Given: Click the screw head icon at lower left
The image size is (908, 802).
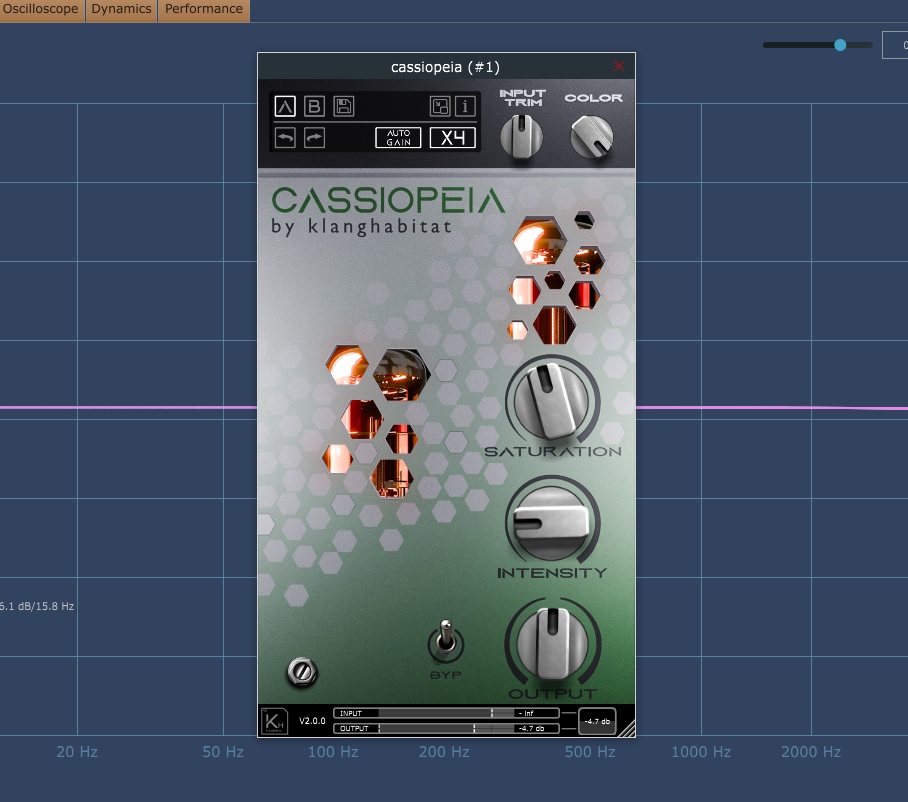Looking at the screenshot, I should [302, 672].
